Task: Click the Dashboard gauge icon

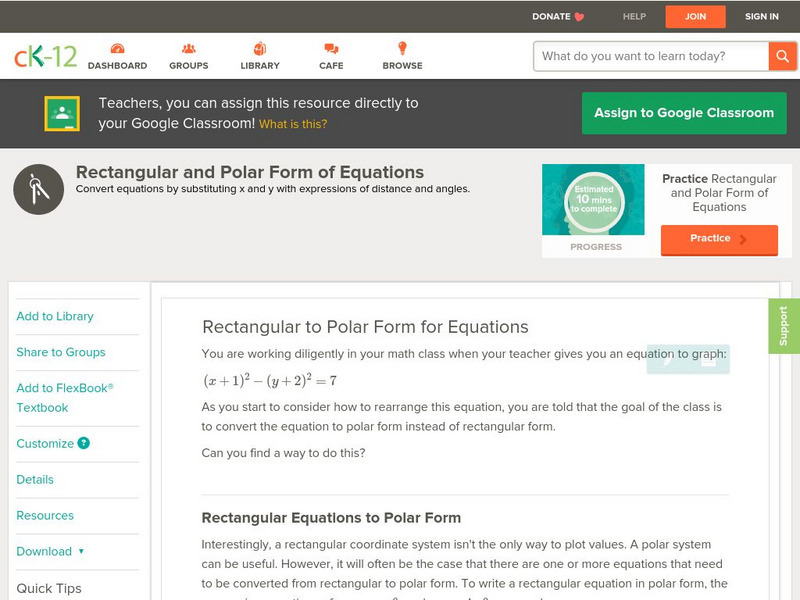Action: [119, 47]
